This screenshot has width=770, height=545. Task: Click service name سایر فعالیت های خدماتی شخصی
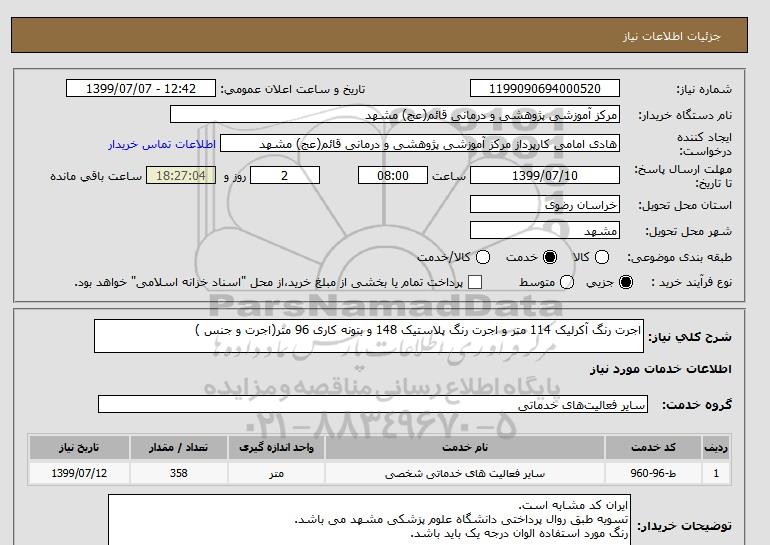point(465,473)
